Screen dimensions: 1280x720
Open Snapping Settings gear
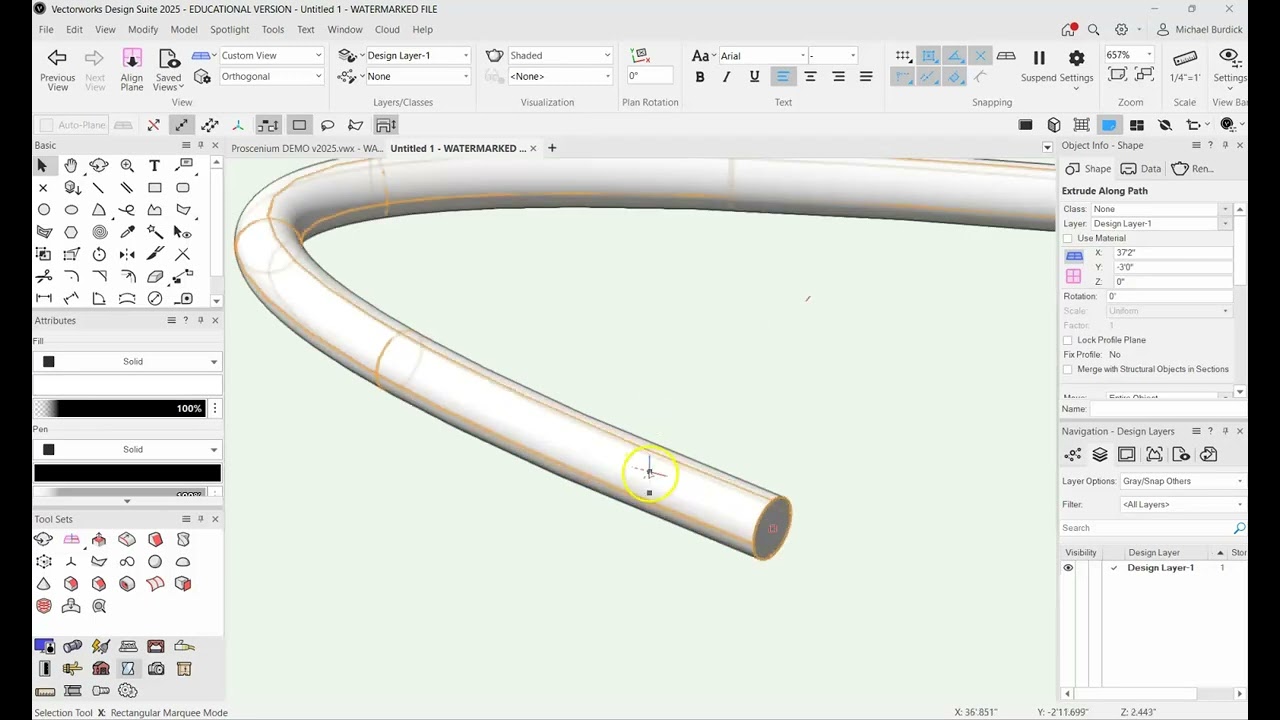point(1076,58)
